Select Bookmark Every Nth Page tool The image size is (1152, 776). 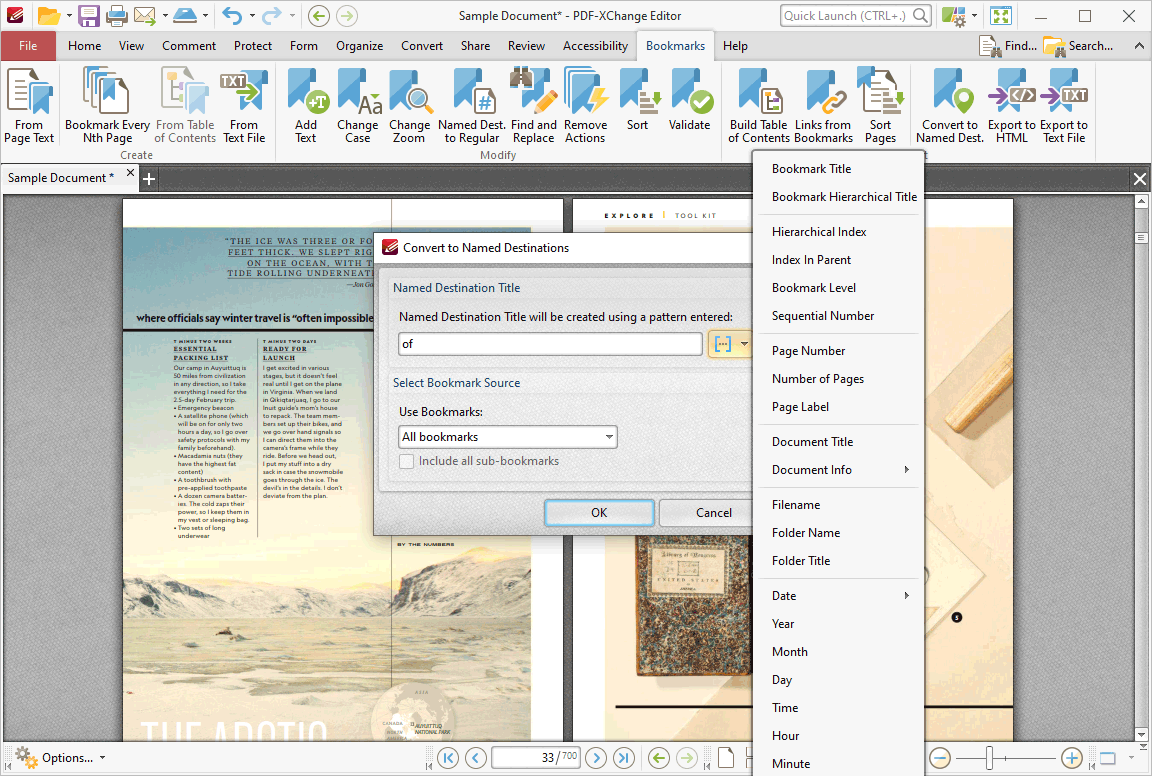click(x=107, y=106)
